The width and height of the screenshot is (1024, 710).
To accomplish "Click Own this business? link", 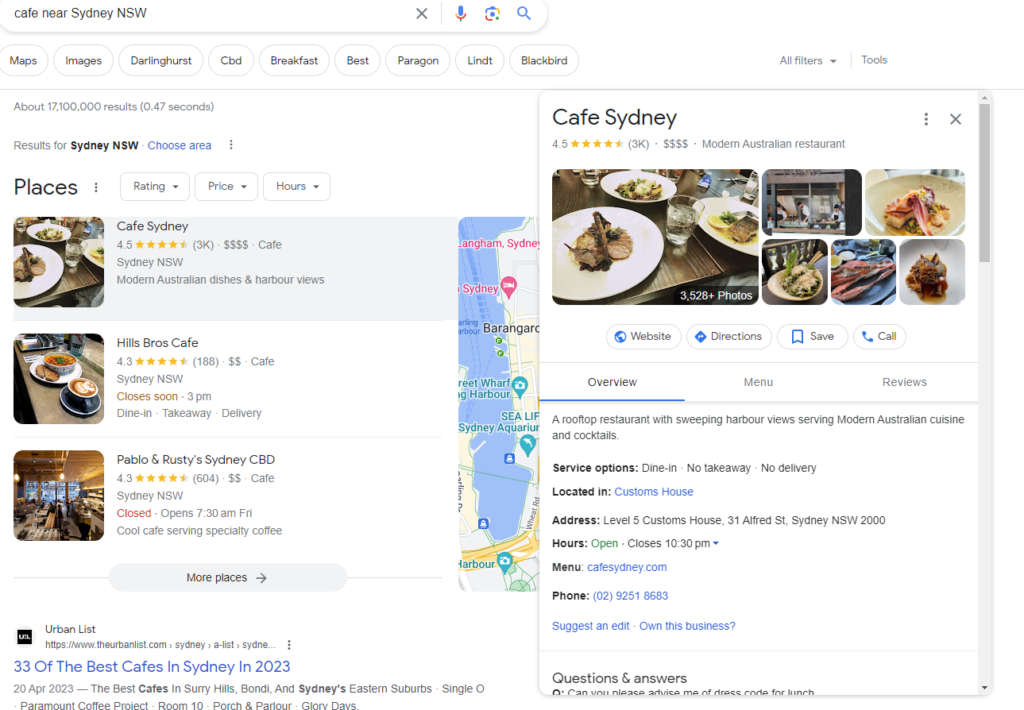I will (x=687, y=626).
